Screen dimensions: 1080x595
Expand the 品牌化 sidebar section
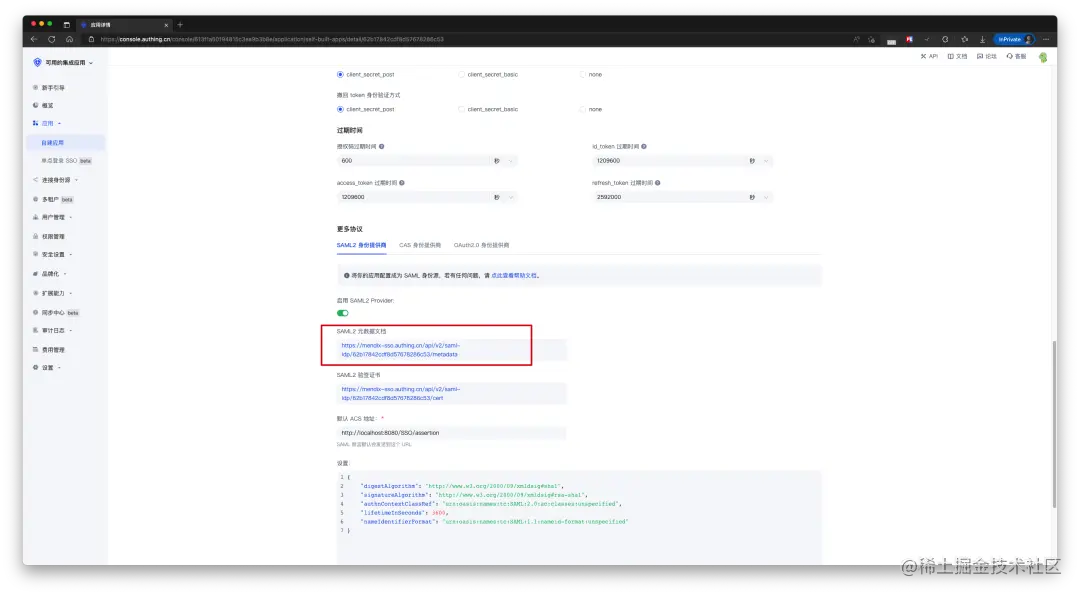click(x=65, y=273)
